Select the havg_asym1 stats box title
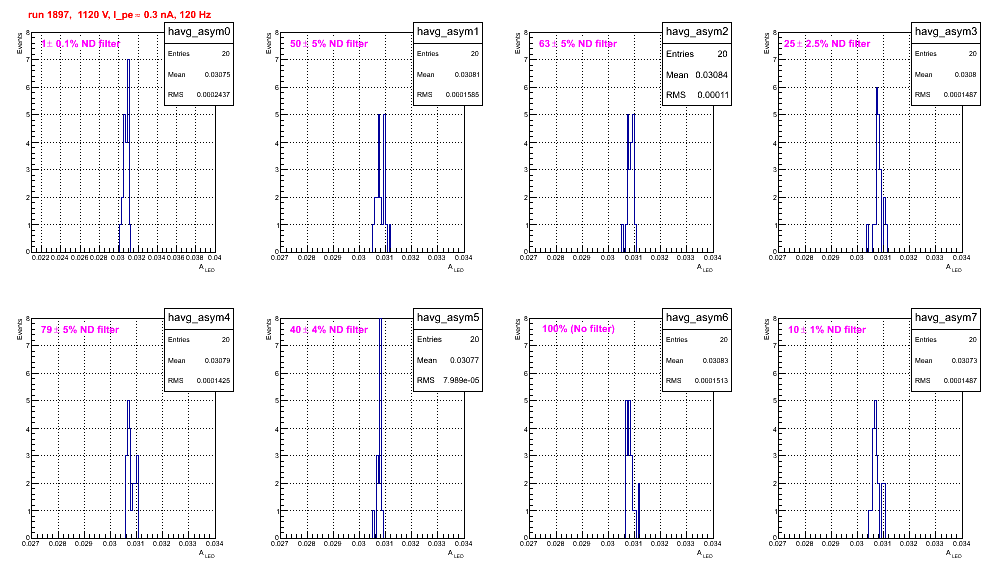996x572 pixels. 448,32
